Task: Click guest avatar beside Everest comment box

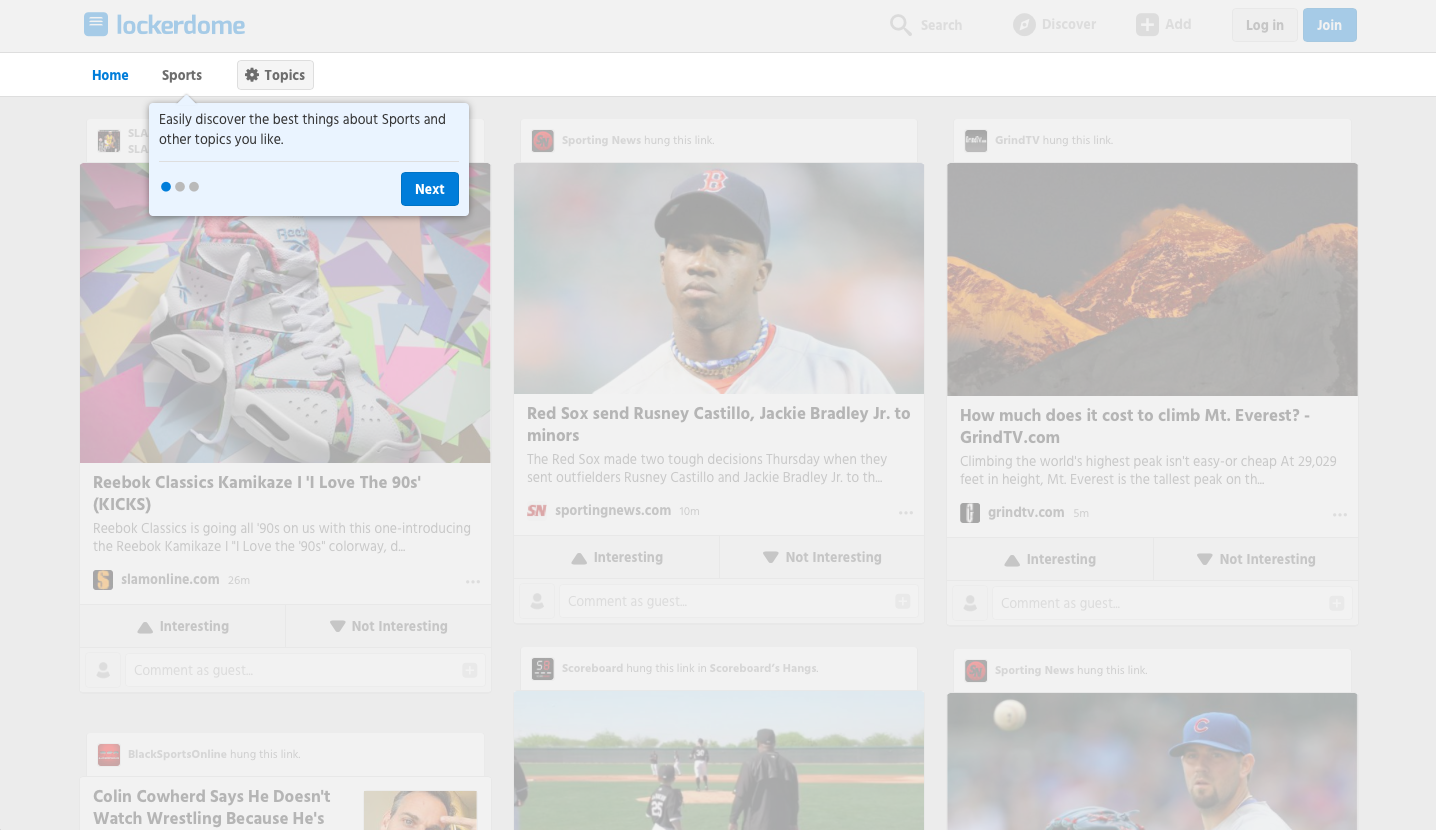Action: [970, 603]
